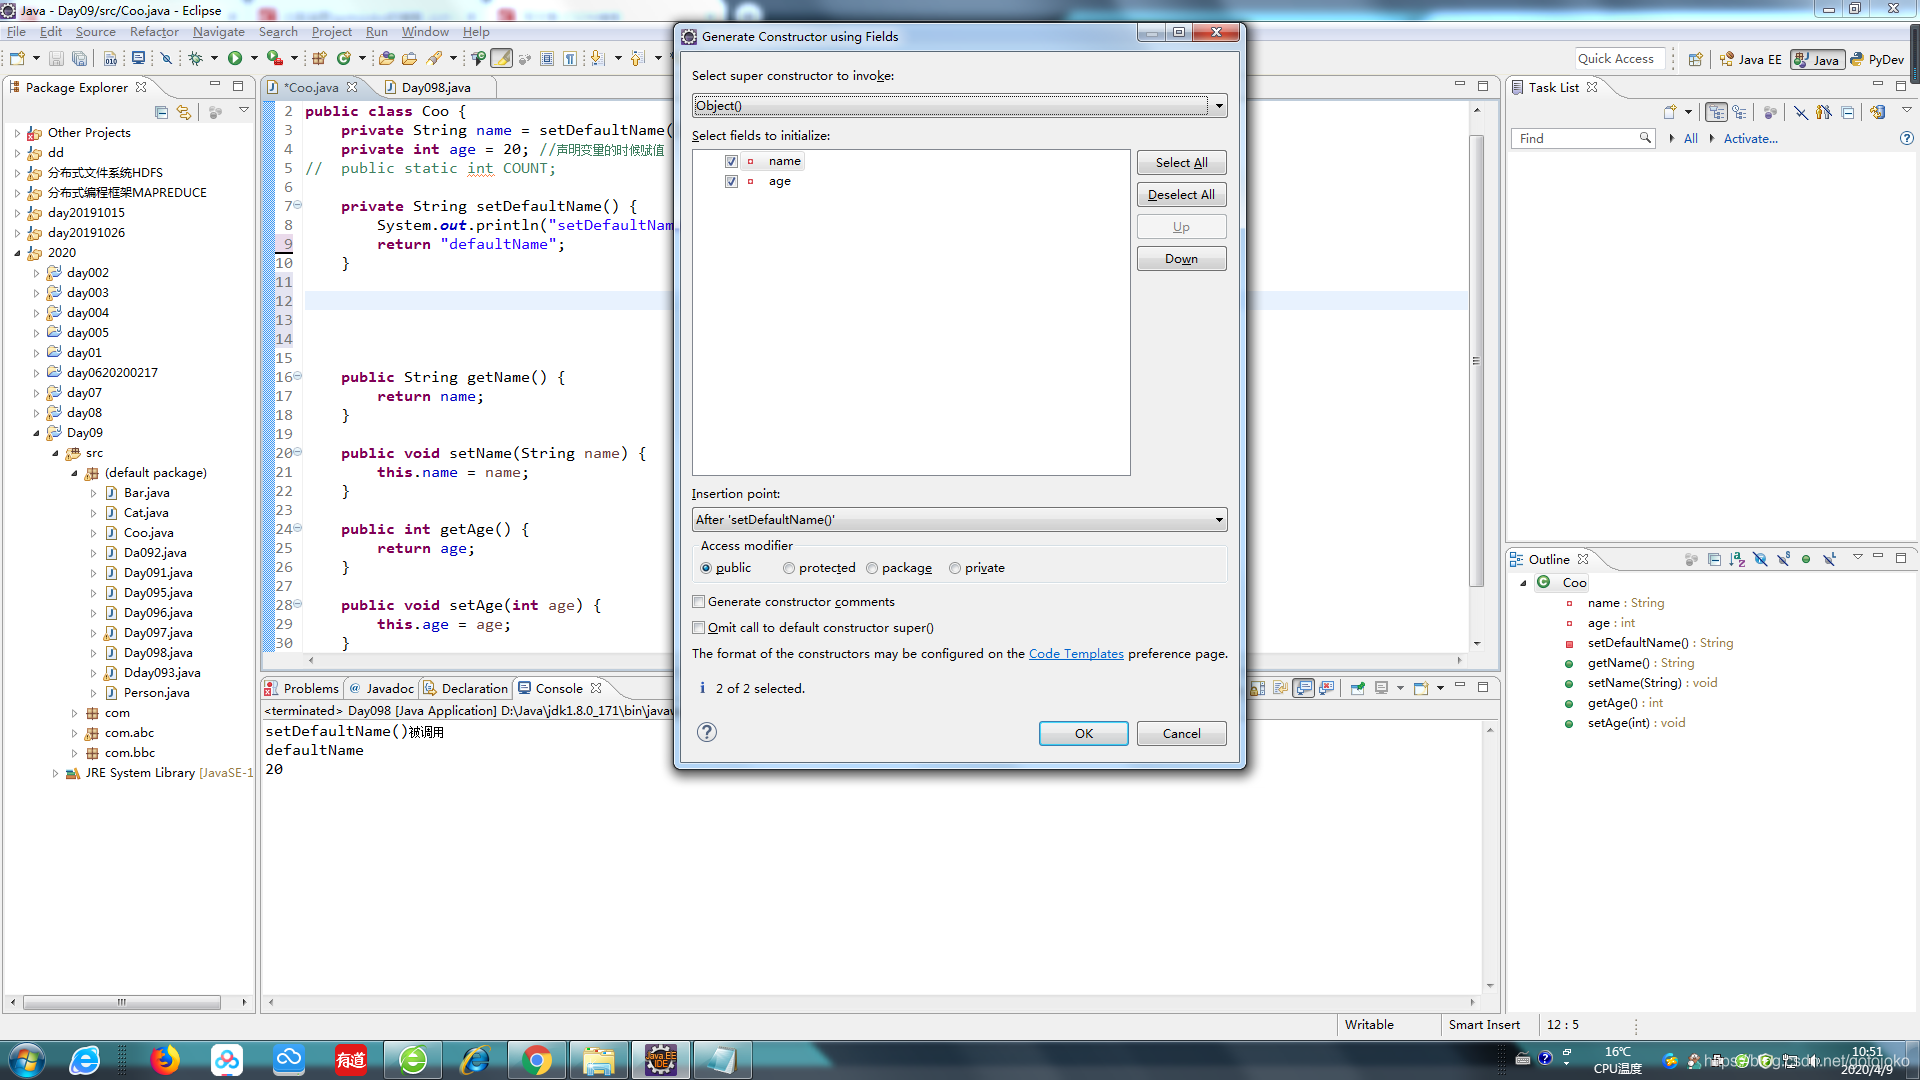Uncheck the name field checkbox
This screenshot has width=1920, height=1080.
731,161
